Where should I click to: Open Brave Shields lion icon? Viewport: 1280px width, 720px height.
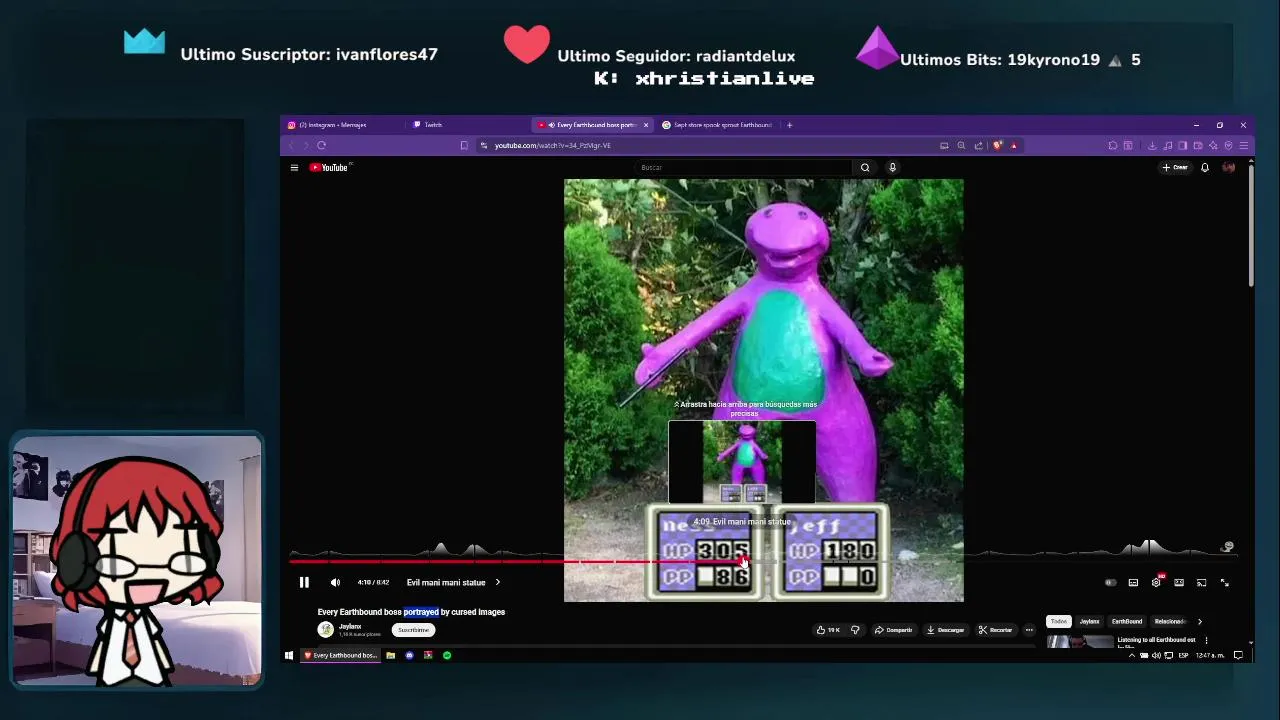coord(997,145)
